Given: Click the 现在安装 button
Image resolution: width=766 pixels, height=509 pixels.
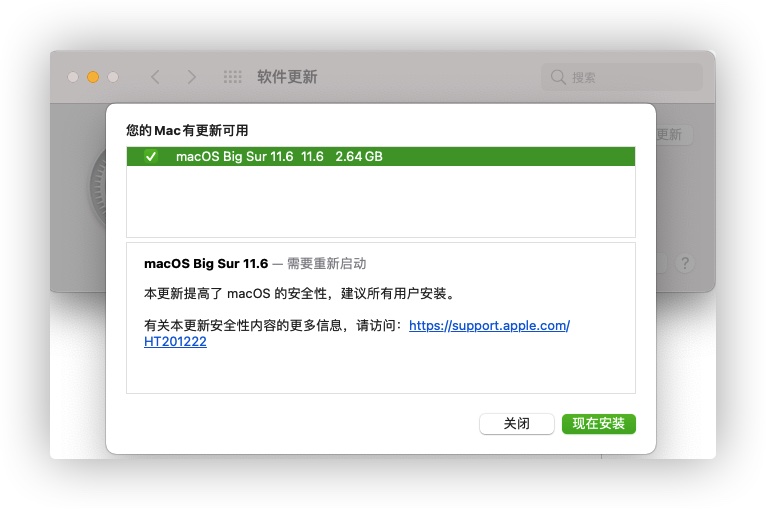Looking at the screenshot, I should click(x=598, y=424).
